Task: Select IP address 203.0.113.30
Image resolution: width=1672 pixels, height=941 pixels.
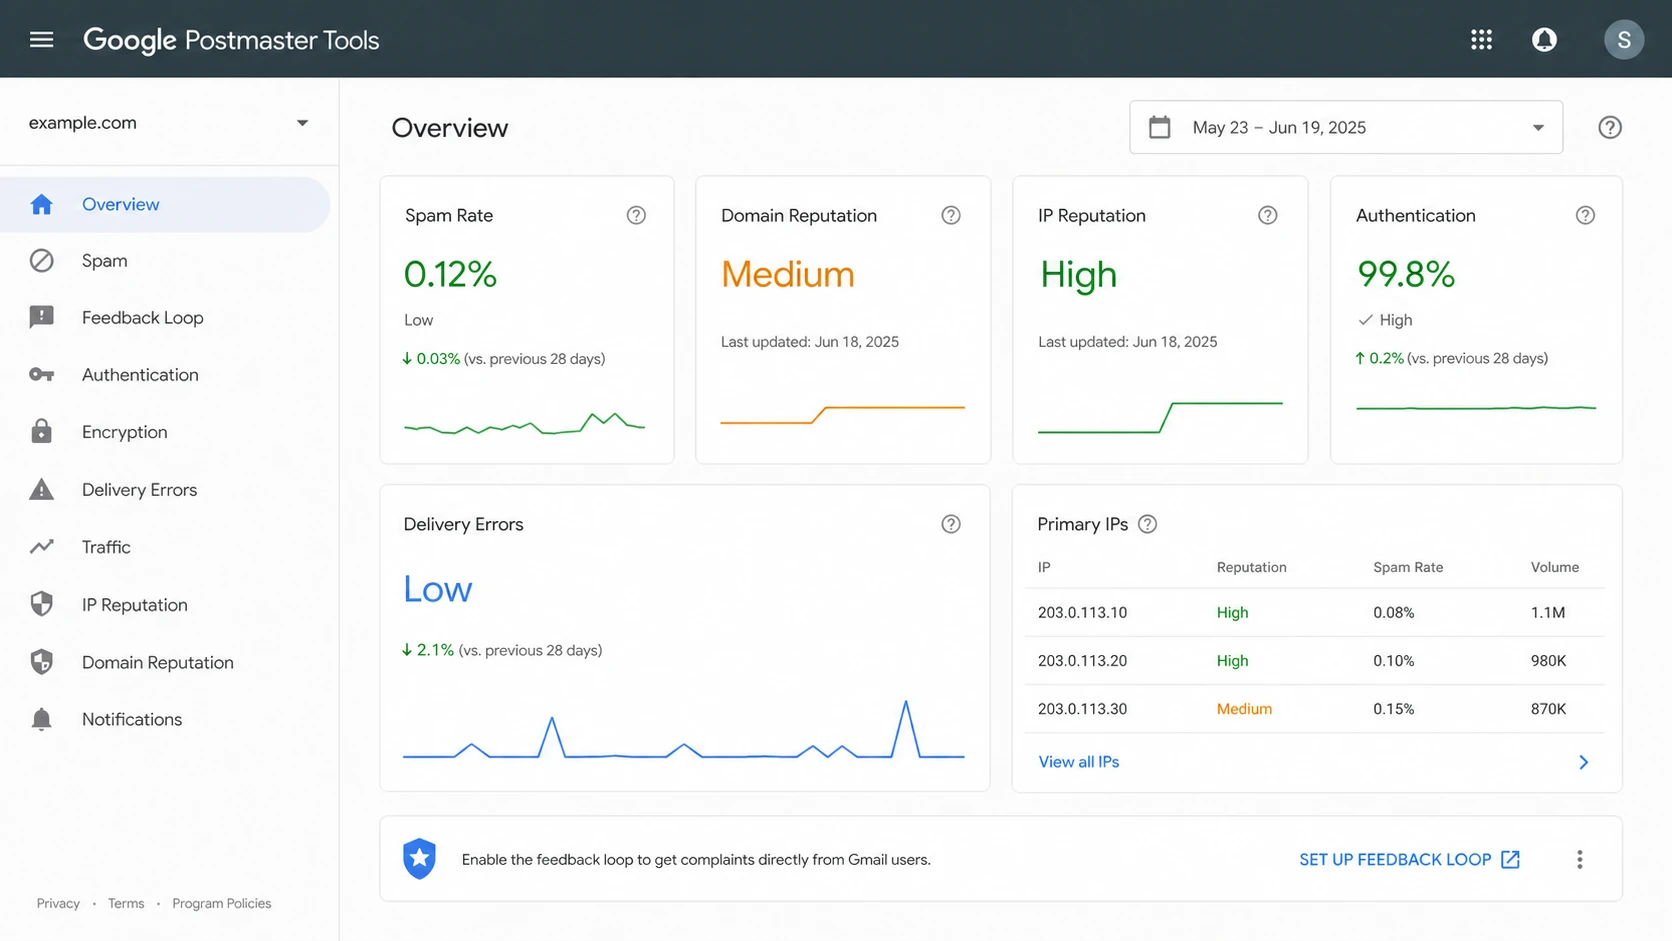Action: coord(1082,709)
